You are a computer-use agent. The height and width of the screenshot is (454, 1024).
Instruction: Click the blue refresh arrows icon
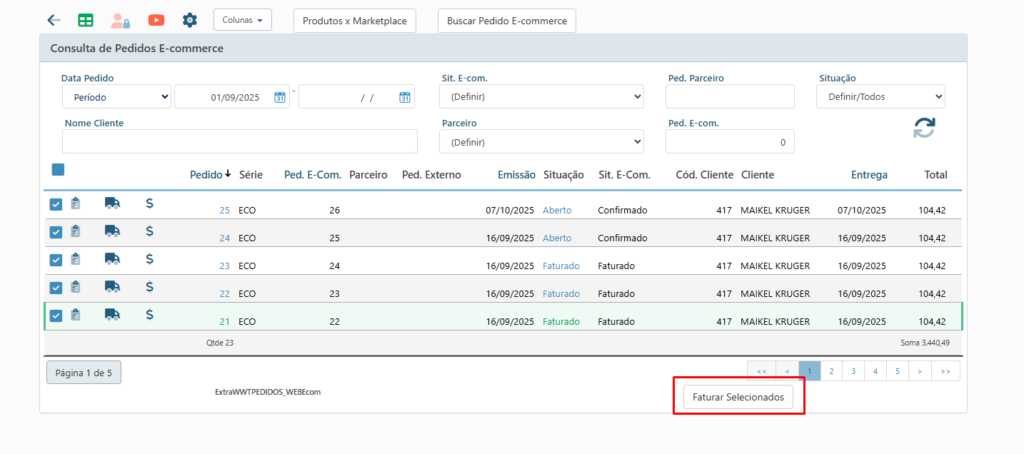[924, 128]
